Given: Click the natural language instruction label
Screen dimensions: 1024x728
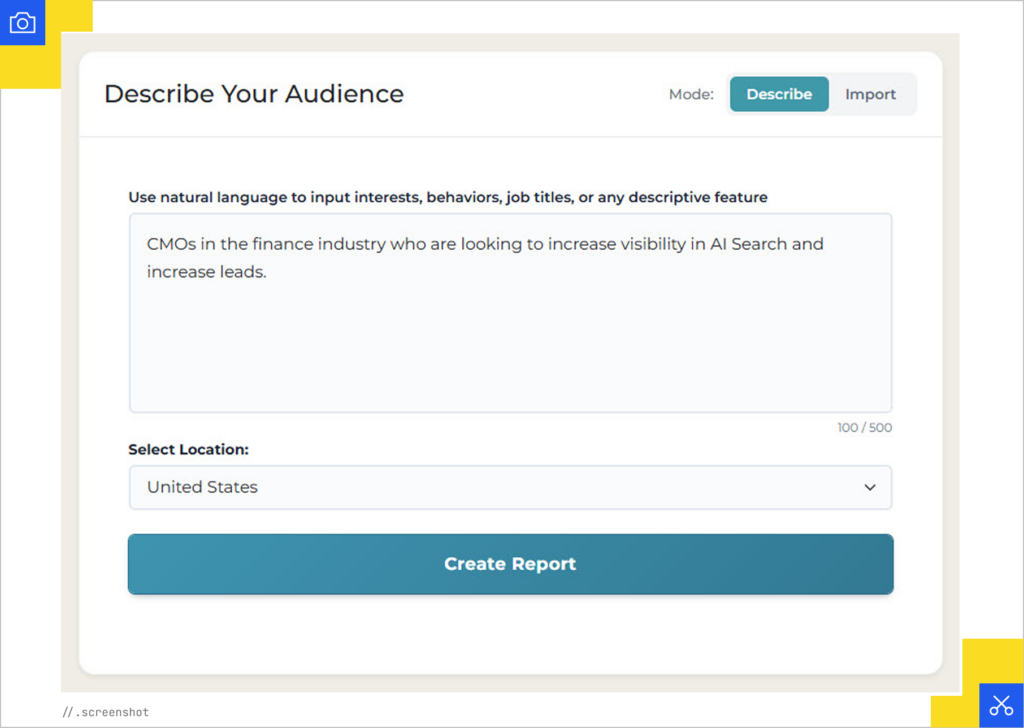Looking at the screenshot, I should [448, 197].
